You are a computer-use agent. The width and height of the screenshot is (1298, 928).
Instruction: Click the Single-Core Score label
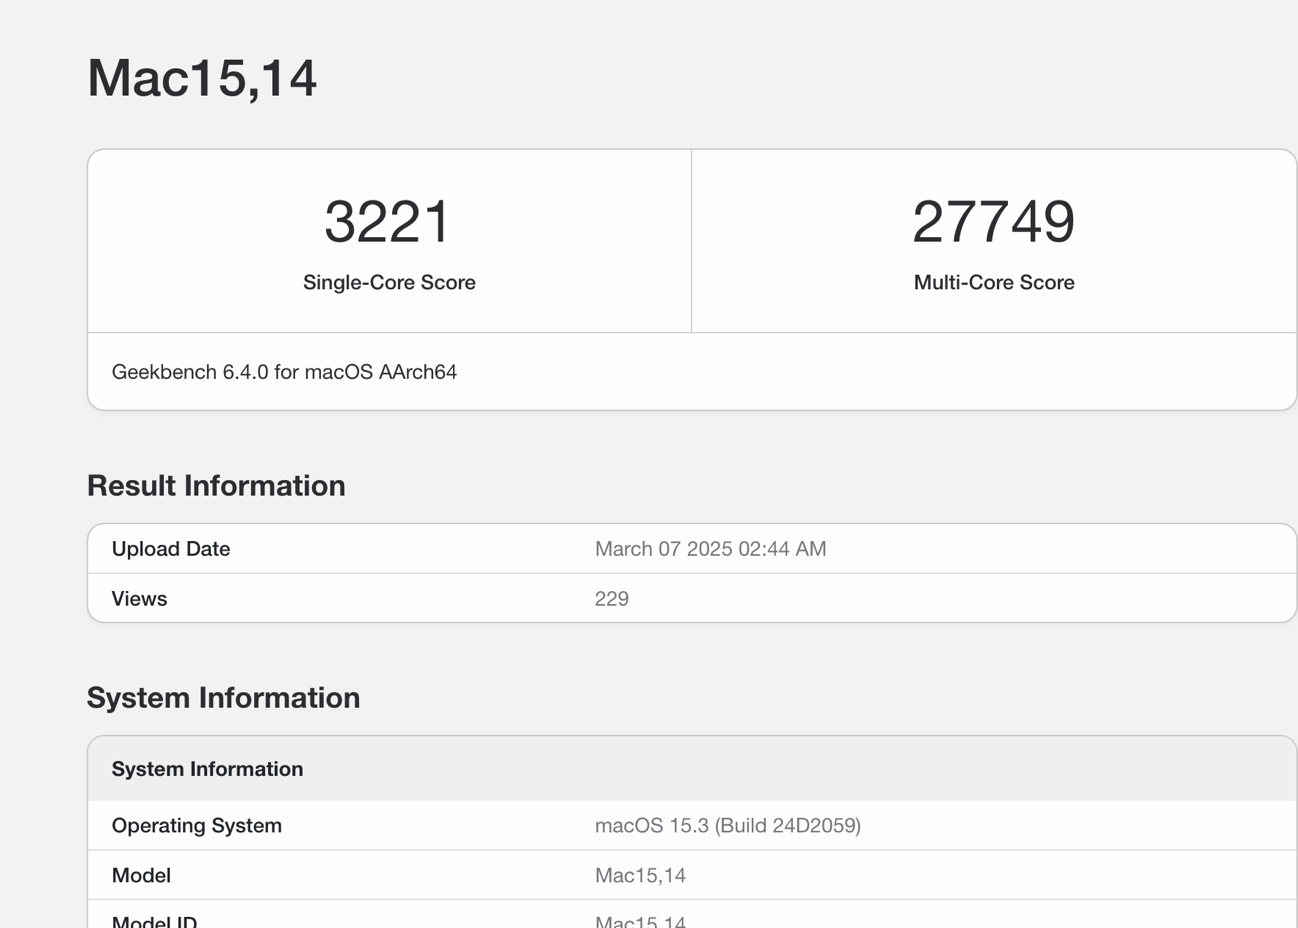[x=389, y=282]
